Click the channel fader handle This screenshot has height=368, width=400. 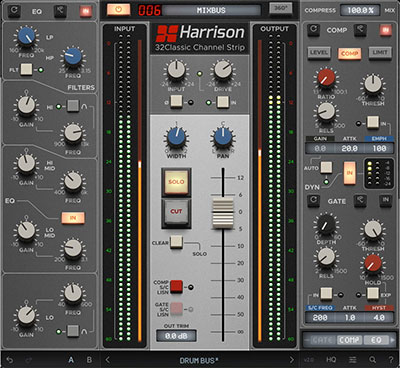point(223,213)
